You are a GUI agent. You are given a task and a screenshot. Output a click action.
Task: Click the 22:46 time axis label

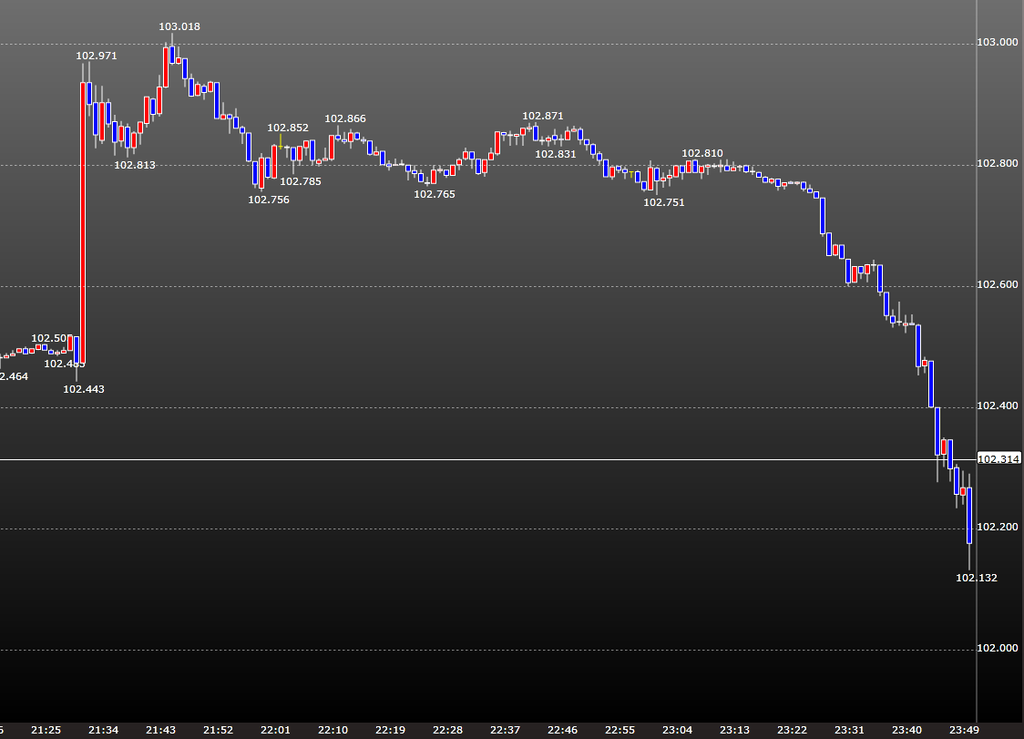click(562, 731)
